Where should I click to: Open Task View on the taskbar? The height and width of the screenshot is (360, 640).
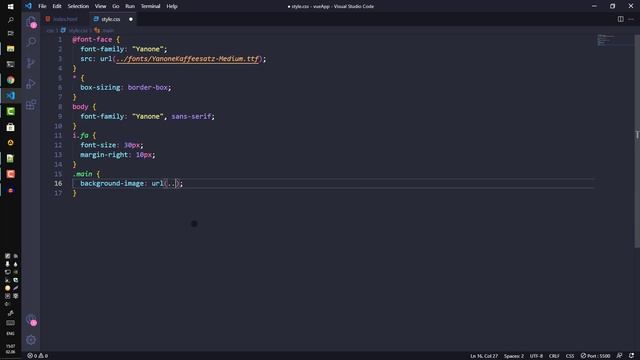(x=11, y=33)
